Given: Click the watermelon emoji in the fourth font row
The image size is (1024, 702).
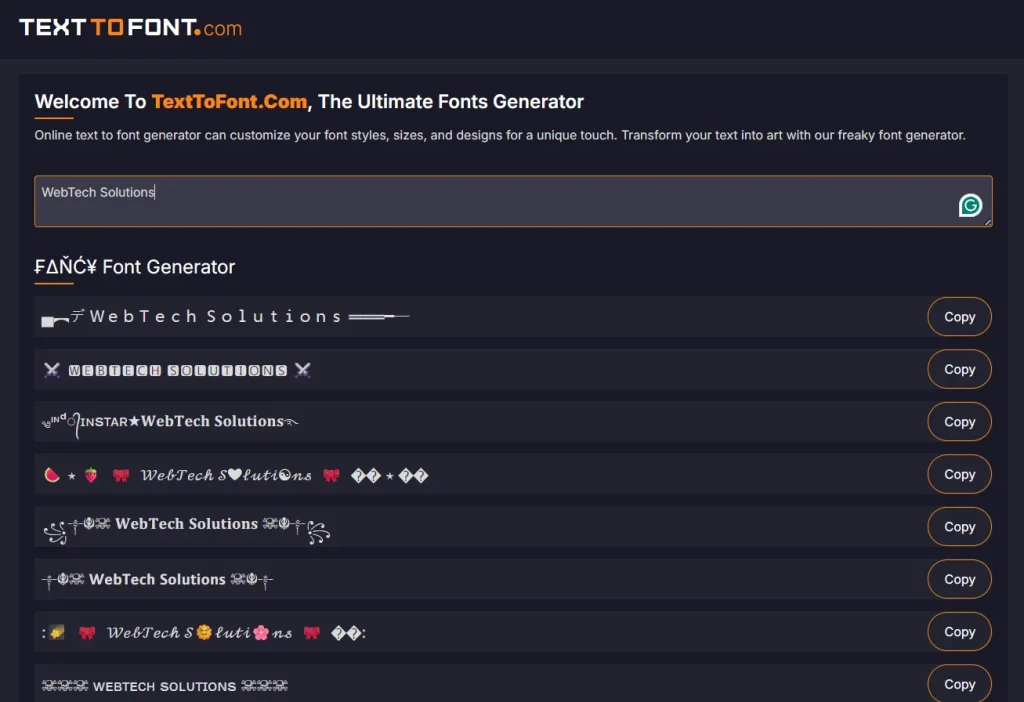Looking at the screenshot, I should tap(52, 475).
